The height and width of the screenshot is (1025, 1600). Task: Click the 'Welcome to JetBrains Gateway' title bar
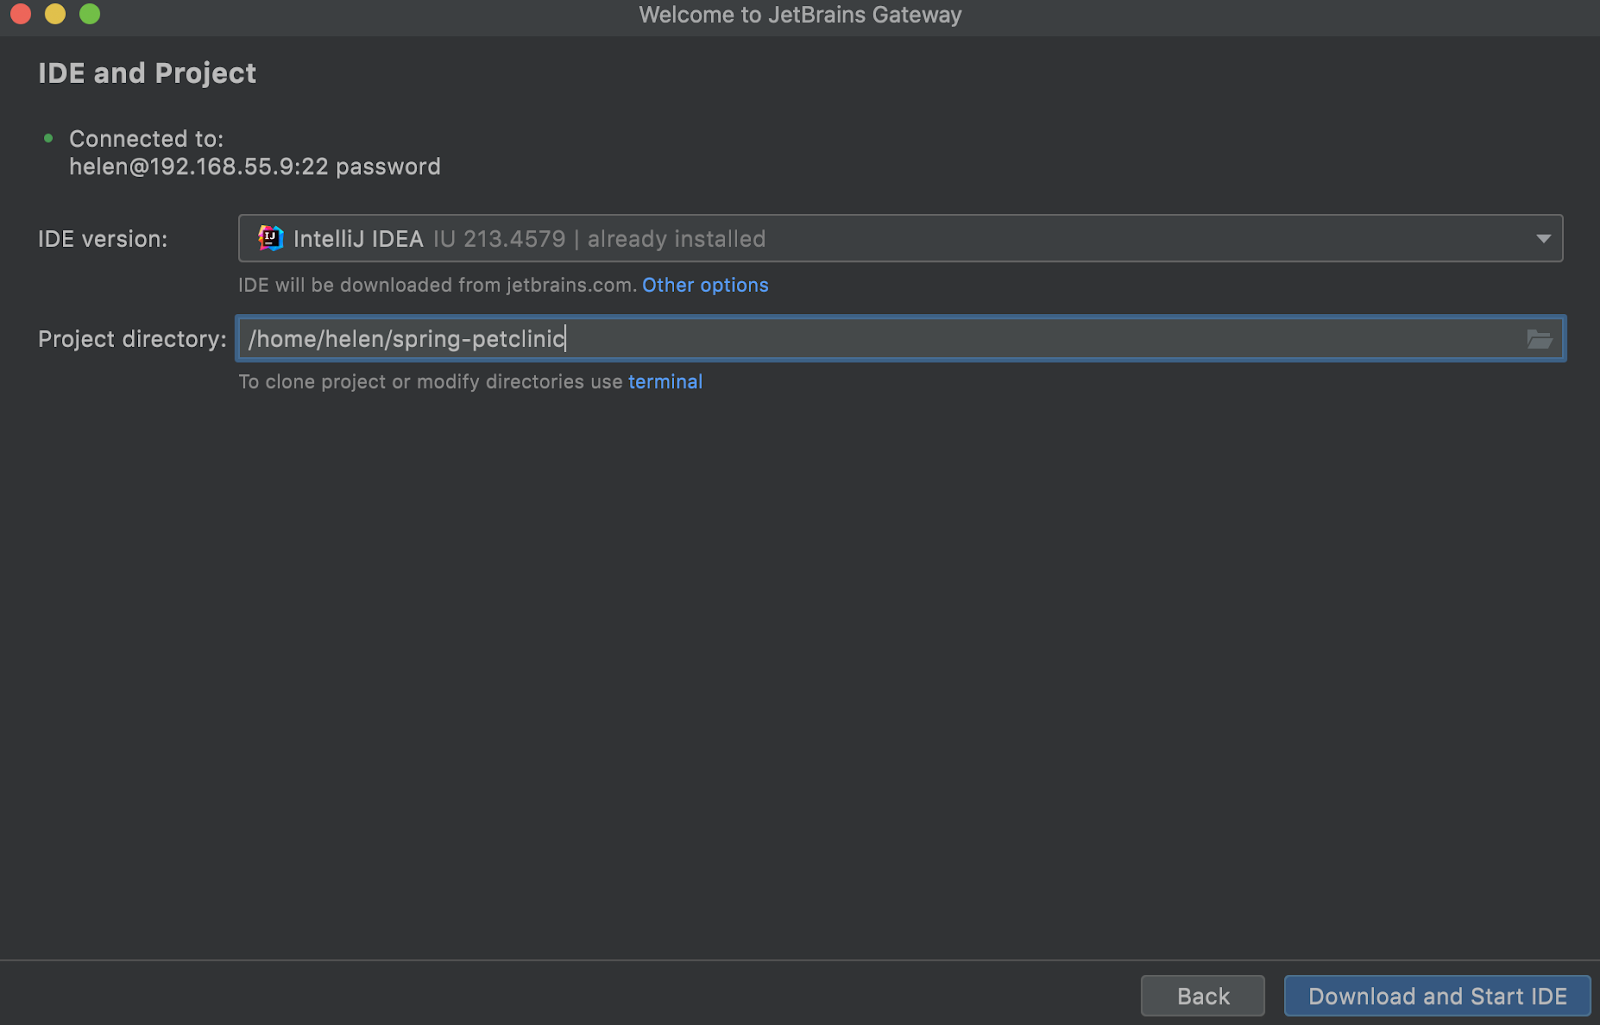pos(800,15)
